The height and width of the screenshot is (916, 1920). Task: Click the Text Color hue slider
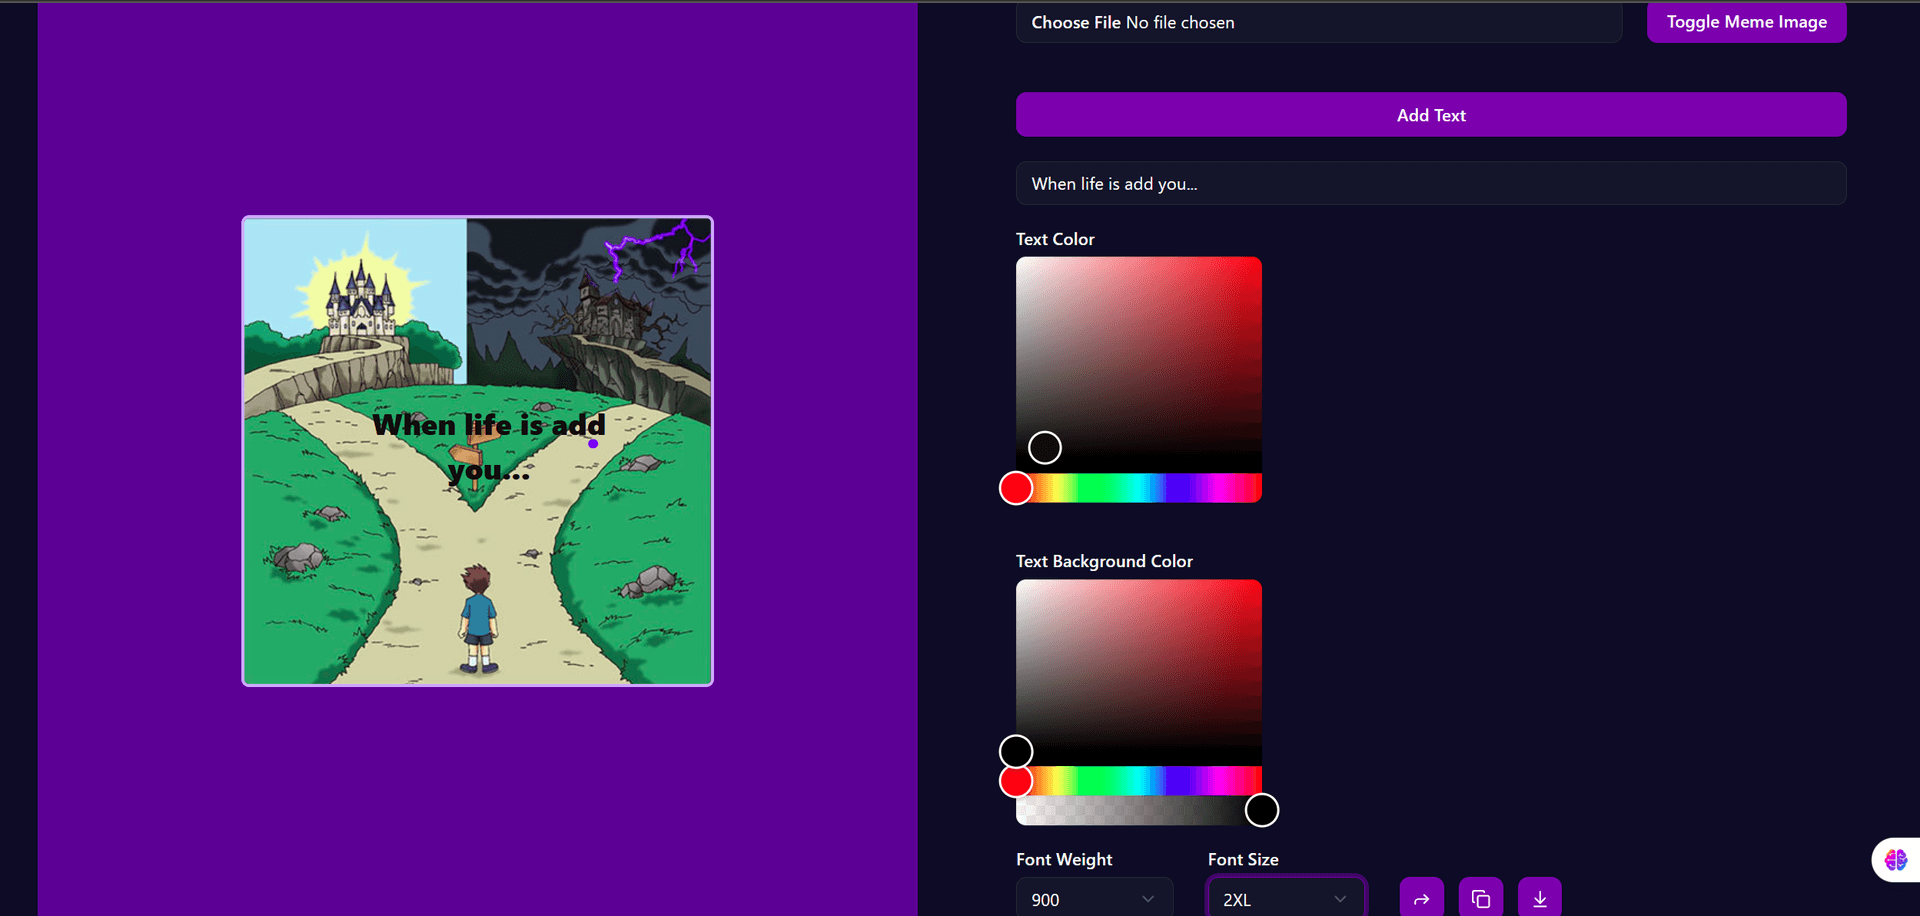click(1139, 488)
